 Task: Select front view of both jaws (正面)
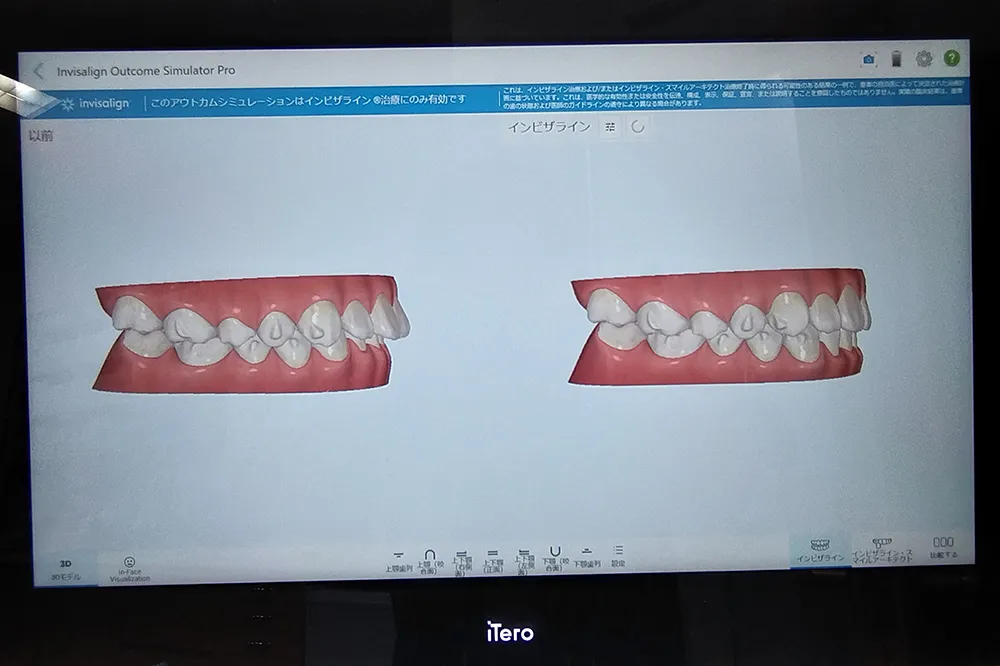point(492,559)
